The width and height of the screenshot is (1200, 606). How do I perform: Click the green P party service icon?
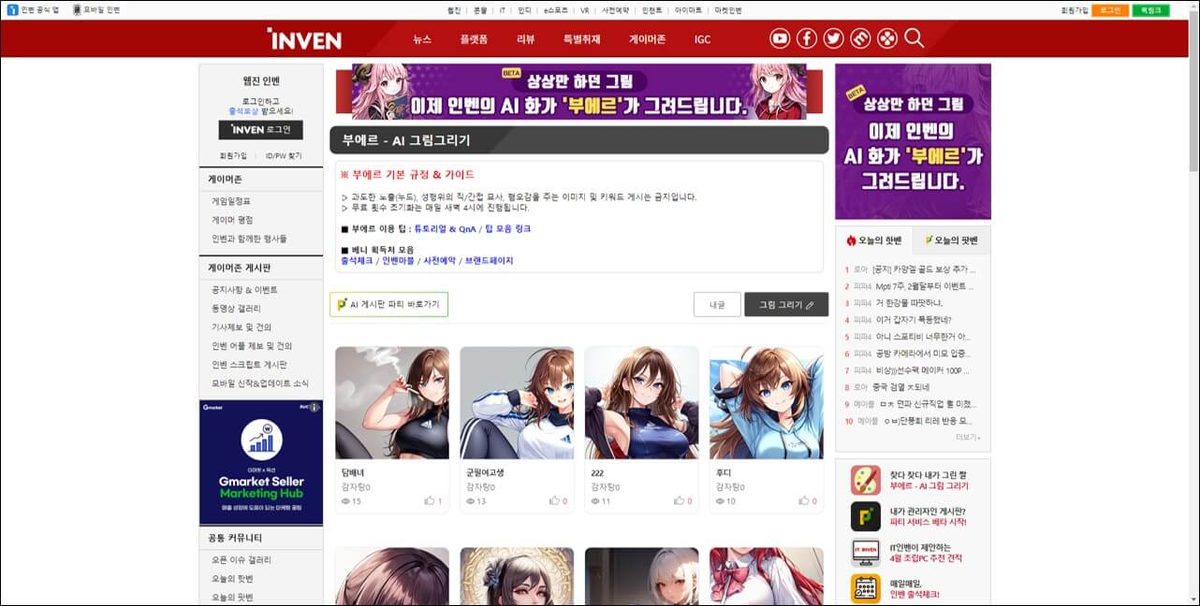pyautogui.click(x=865, y=516)
